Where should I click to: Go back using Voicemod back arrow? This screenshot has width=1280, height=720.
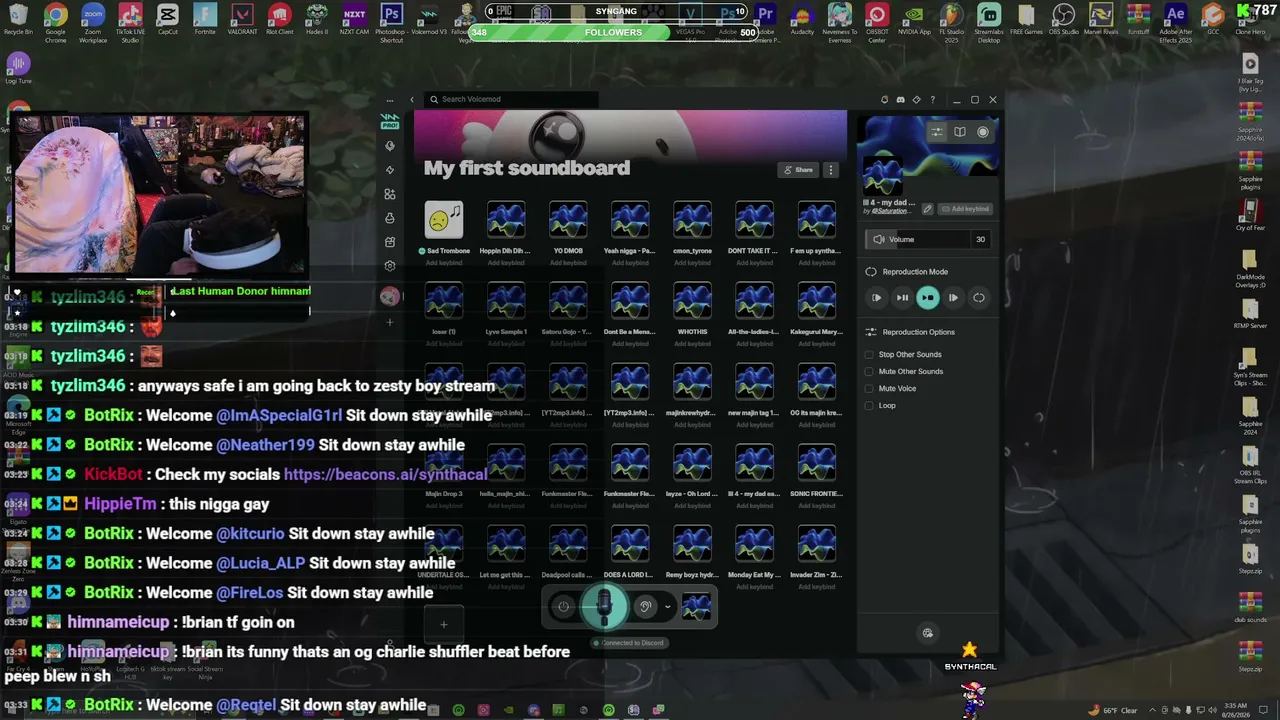412,100
